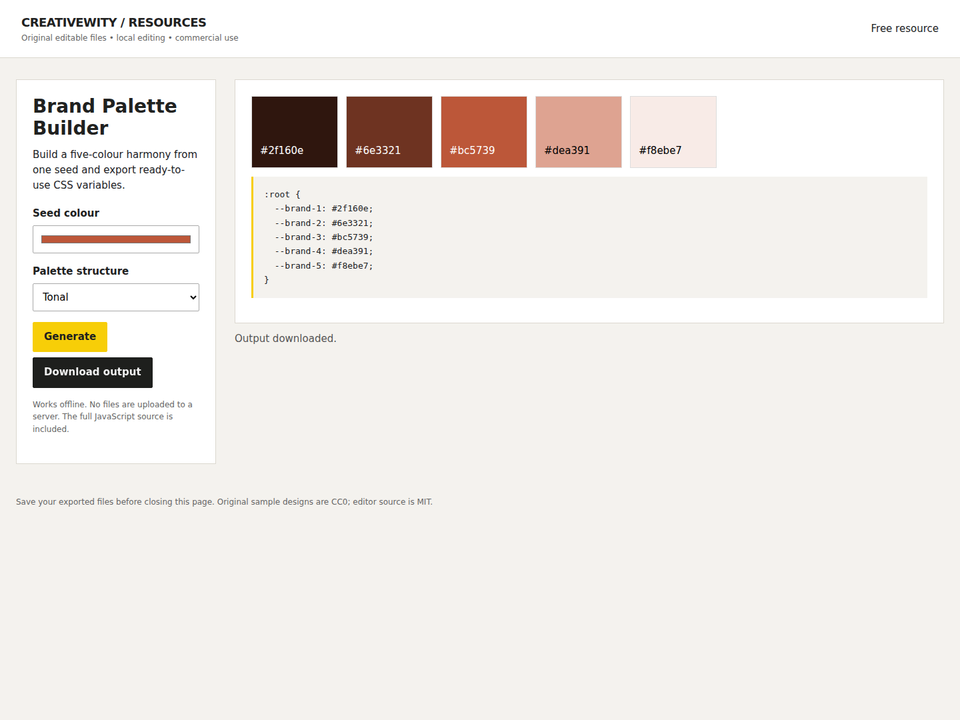Select the #dea391 light salmon swatch
Viewport: 960px width, 720px height.
[579, 132]
